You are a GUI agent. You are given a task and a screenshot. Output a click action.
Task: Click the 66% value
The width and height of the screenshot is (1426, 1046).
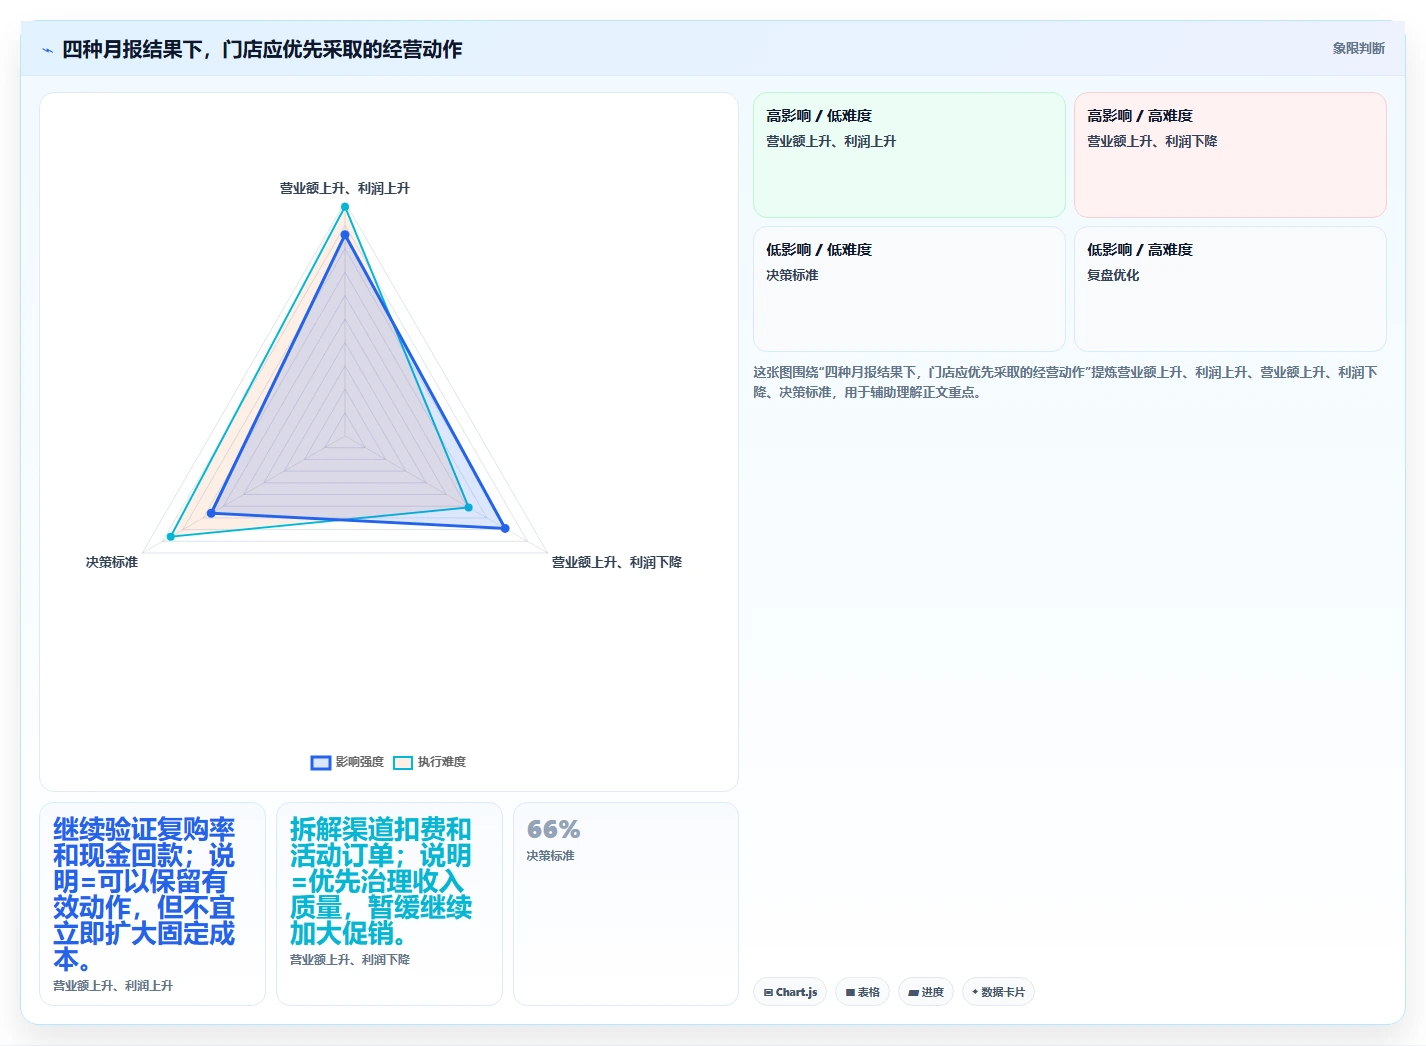(x=553, y=830)
